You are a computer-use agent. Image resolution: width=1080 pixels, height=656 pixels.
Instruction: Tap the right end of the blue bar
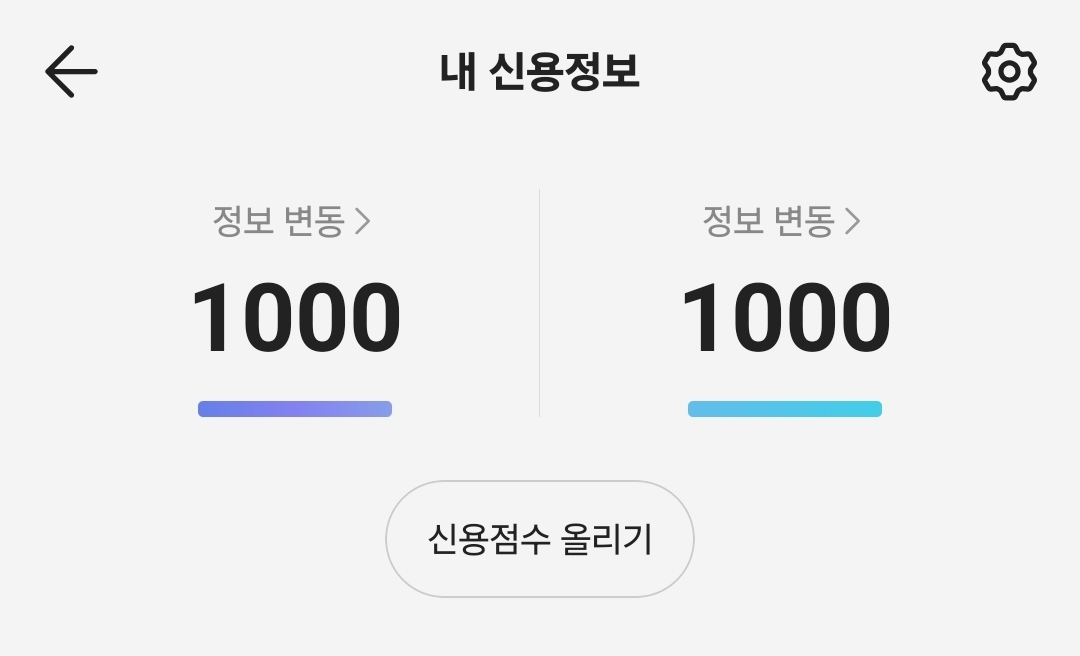tap(874, 409)
